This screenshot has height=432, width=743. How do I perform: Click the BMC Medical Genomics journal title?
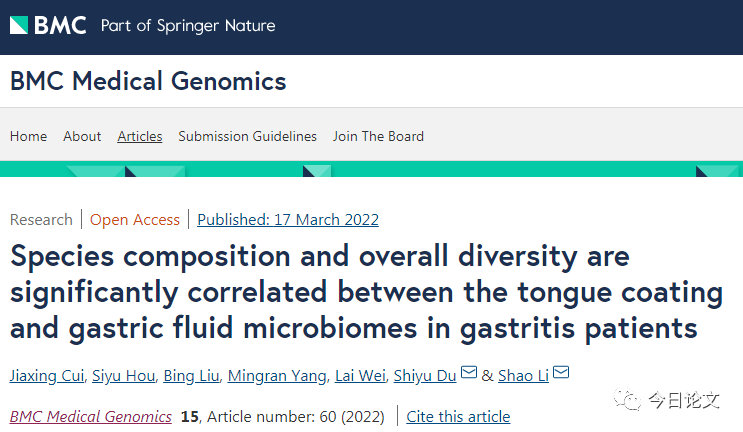click(x=148, y=81)
